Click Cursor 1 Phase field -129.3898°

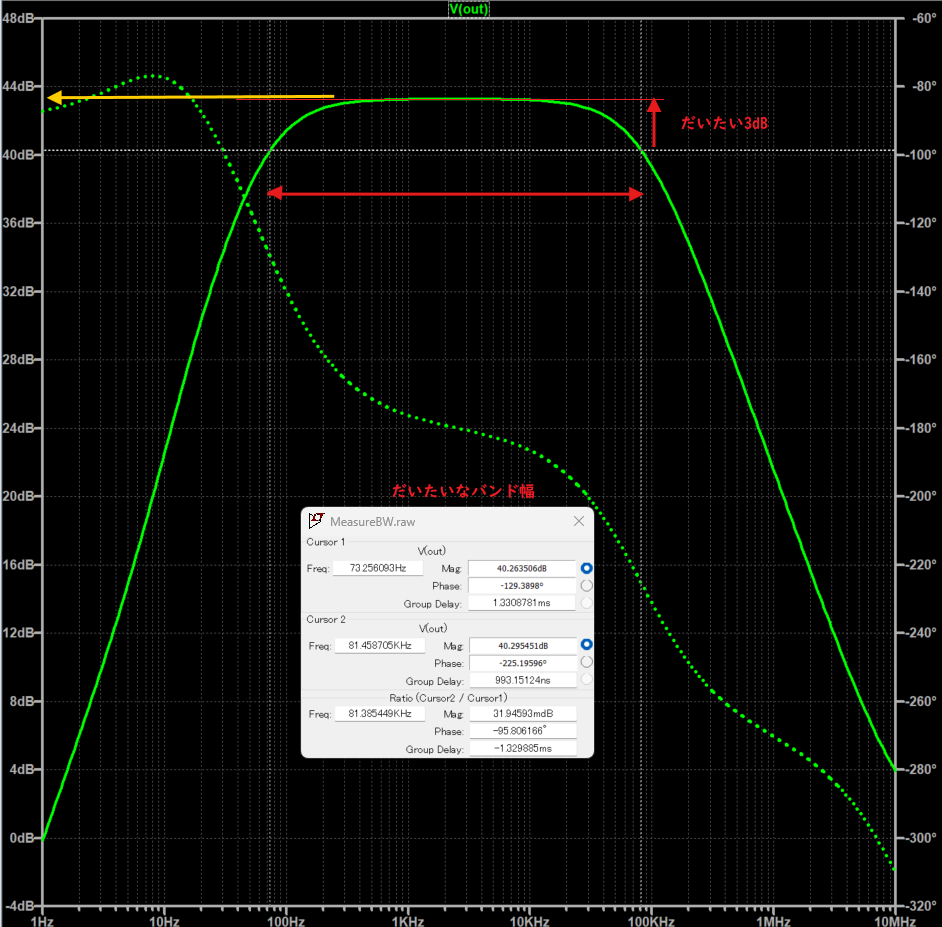521,586
